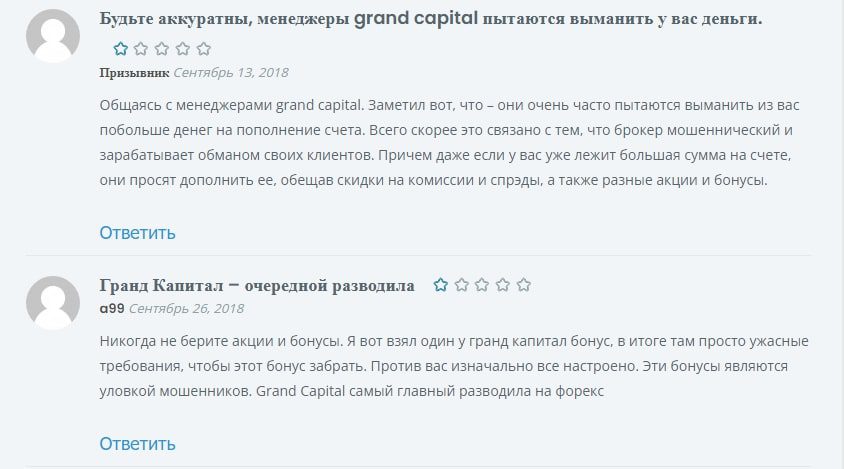Click the title Гранд Капитал – очередной разводила
This screenshot has height=469, width=844.
point(257,285)
